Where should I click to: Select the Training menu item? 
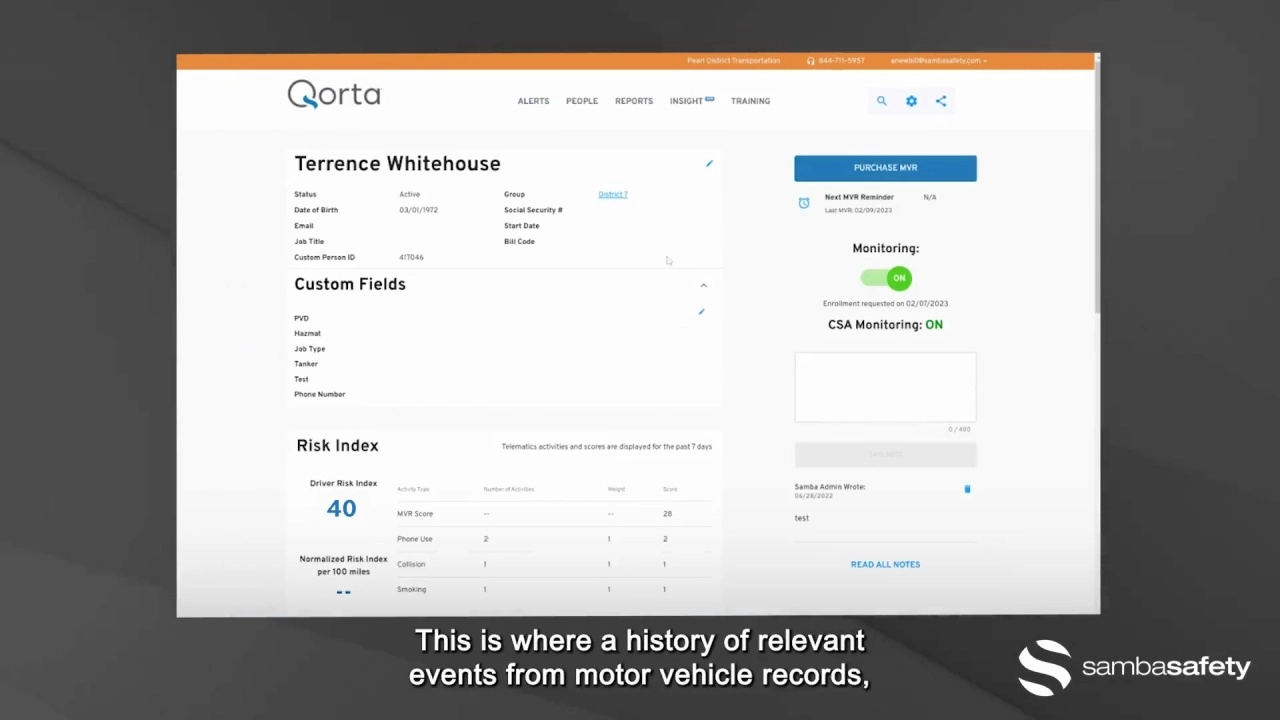point(750,101)
